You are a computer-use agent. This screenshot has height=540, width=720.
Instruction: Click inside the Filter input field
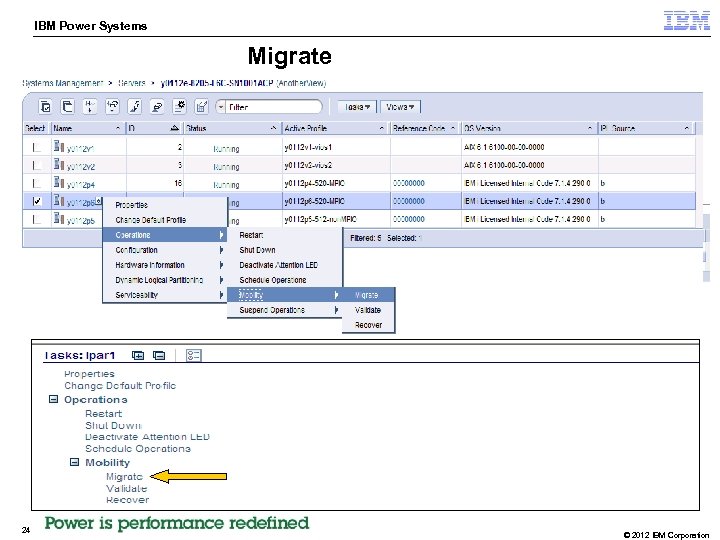click(x=274, y=107)
